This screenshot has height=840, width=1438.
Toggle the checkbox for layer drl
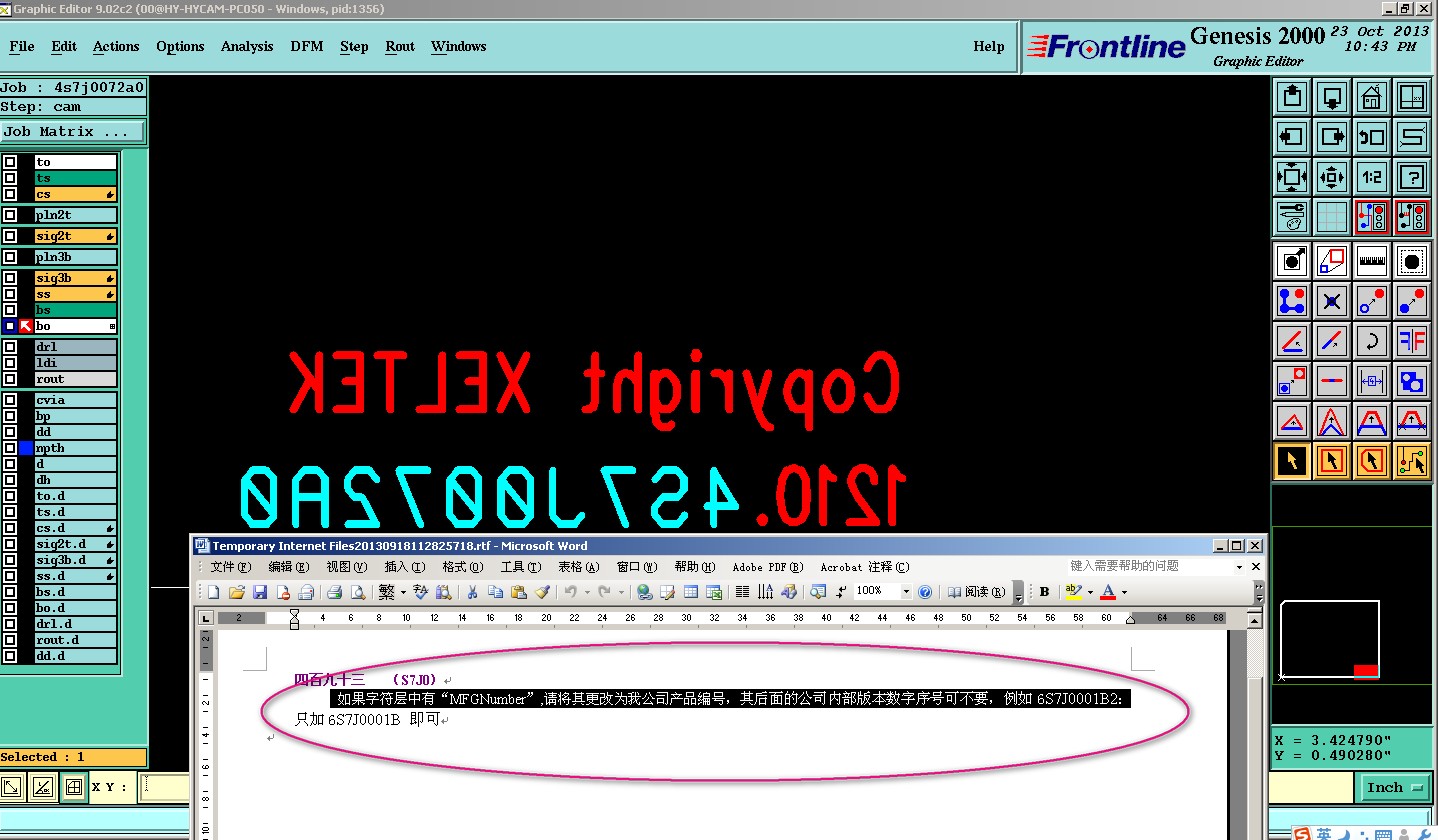(10, 347)
